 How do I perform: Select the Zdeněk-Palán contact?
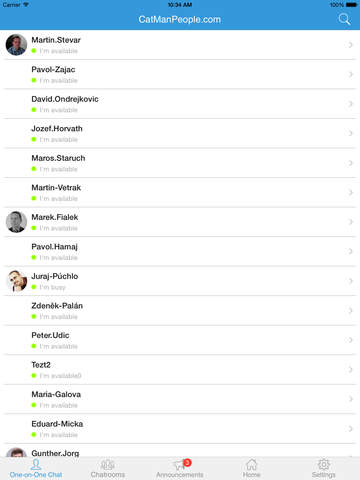click(180, 310)
